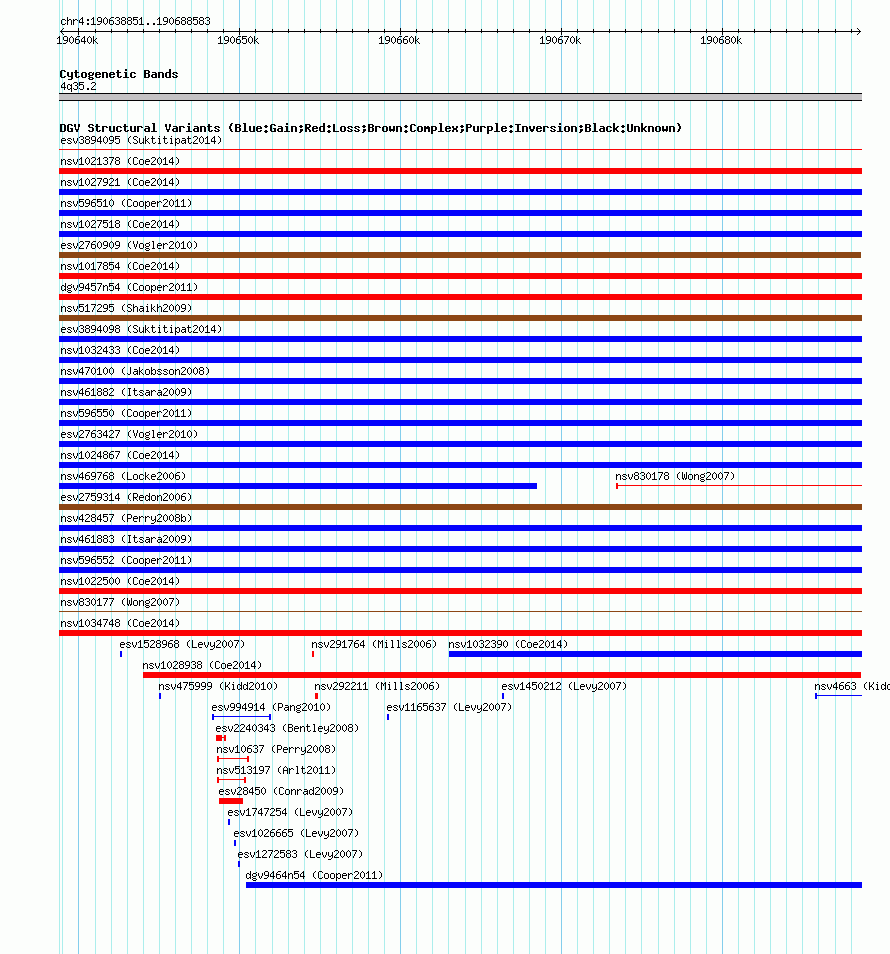890x954 pixels.
Task: Click nsv830178 (Wong2007) label
Action: coord(675,476)
